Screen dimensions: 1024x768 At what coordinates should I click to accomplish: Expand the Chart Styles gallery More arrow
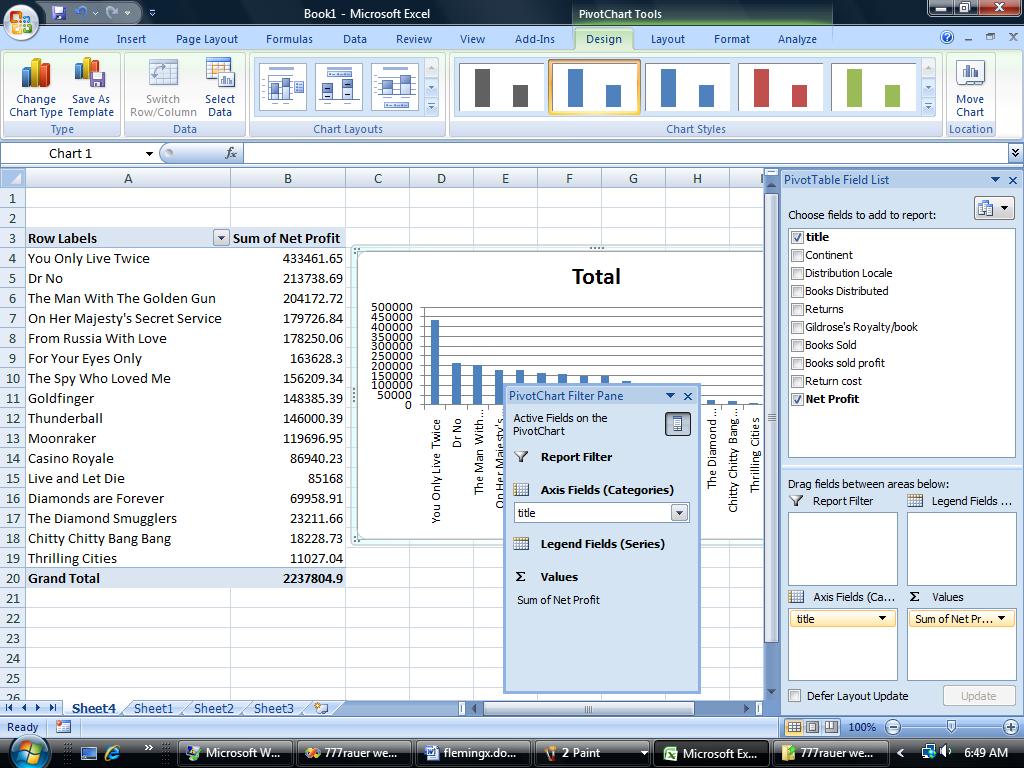(929, 106)
